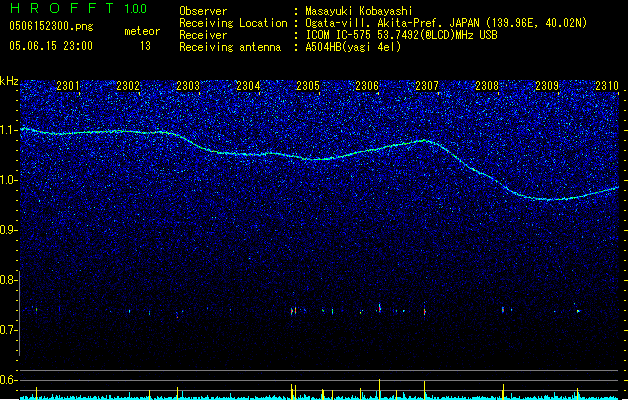The height and width of the screenshot is (400, 629).
Task: Click the 2304 time marker
Action: point(248,86)
